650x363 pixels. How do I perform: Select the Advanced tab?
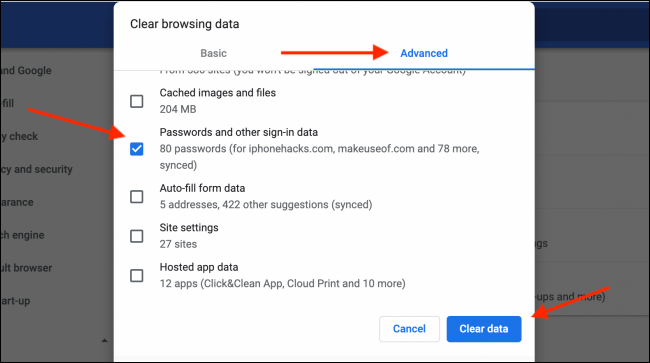[424, 53]
